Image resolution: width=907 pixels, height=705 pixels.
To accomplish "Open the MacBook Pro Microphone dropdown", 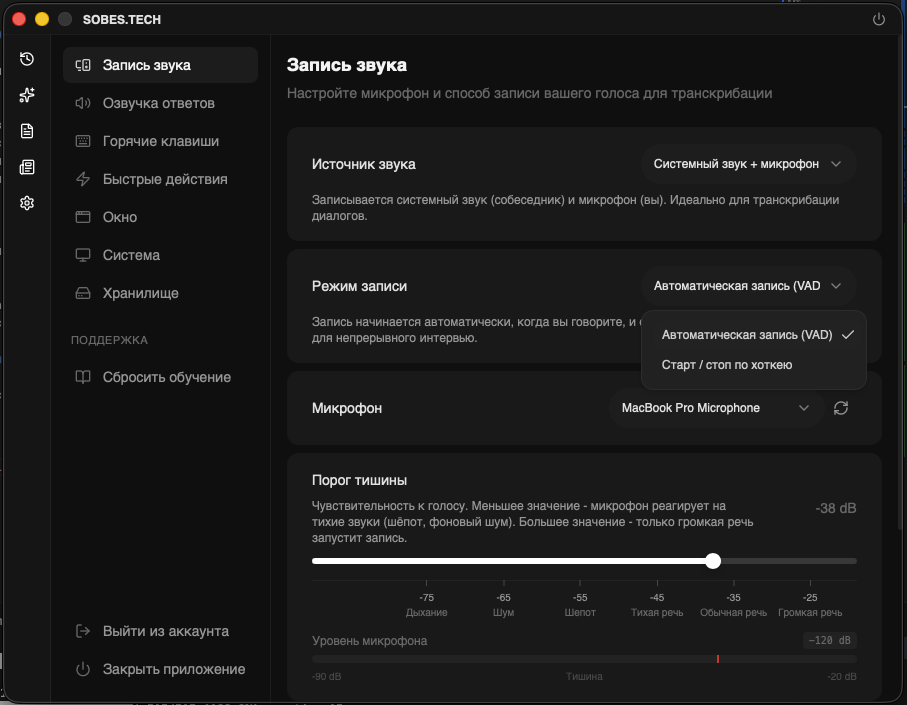I will tap(714, 408).
